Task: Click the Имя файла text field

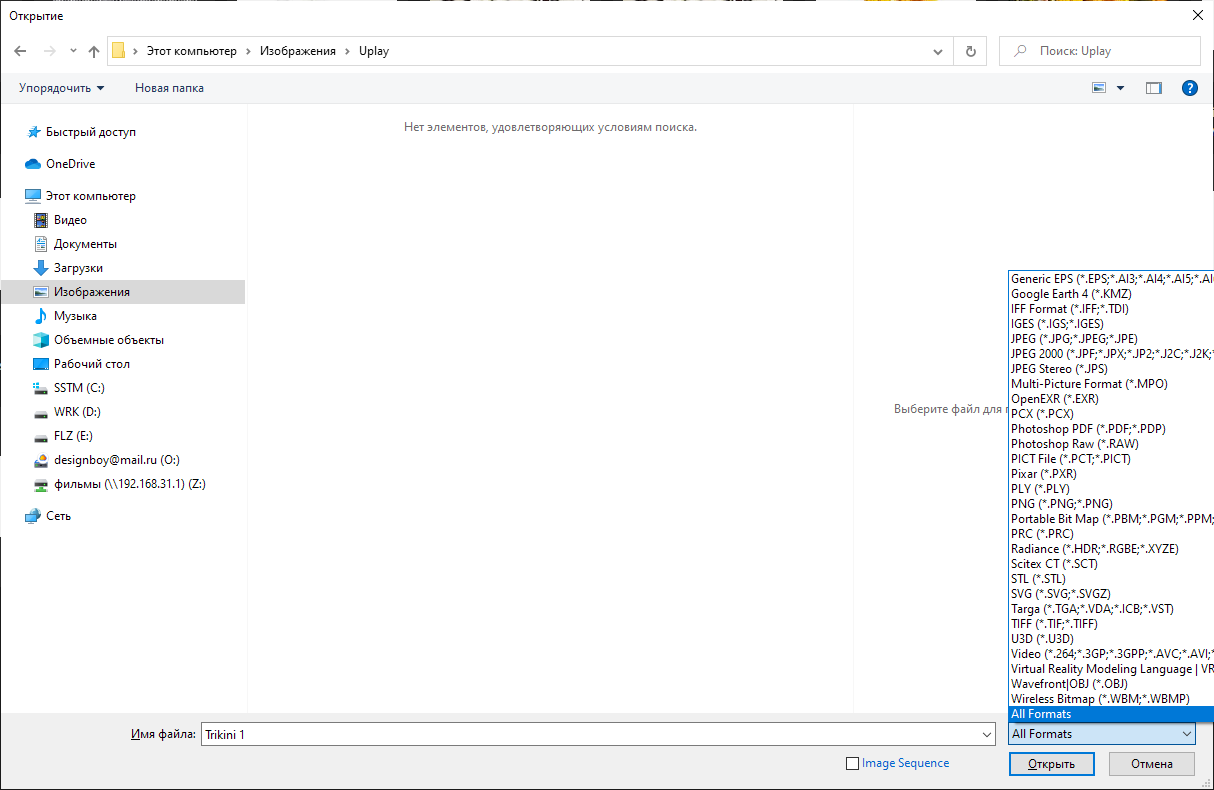Action: point(590,734)
